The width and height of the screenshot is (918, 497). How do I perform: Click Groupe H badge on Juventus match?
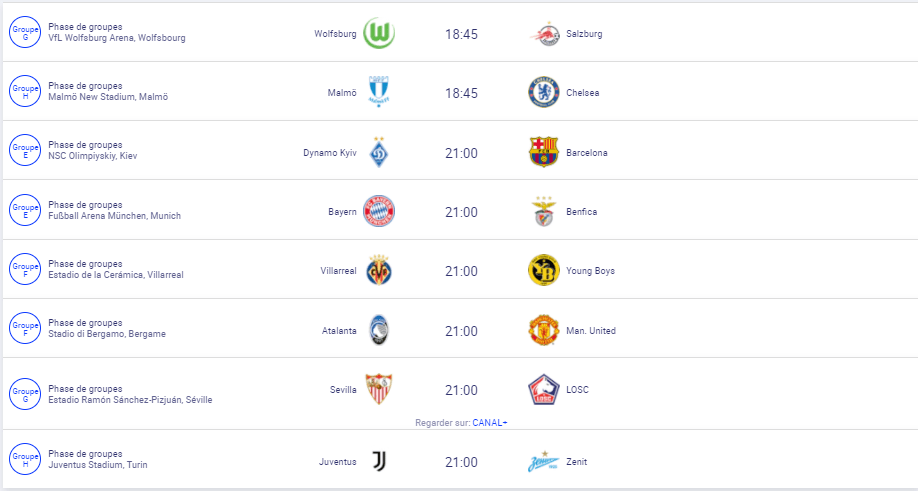point(24,461)
